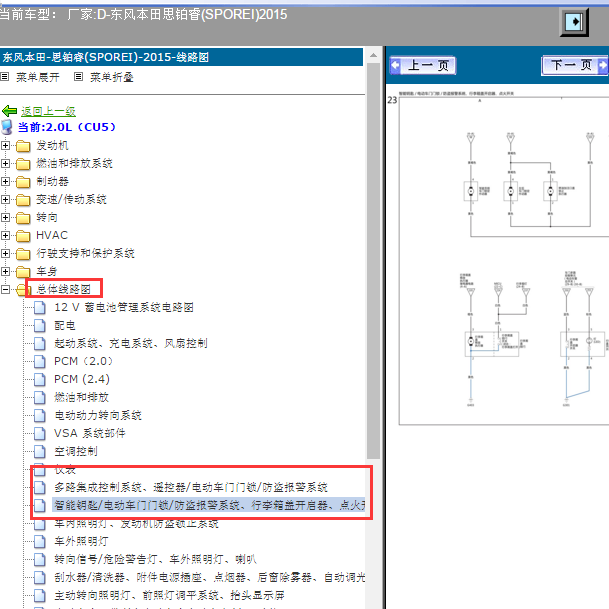Open 刮水器/清洗器 diagram entry
Screen dimensions: 609x609
coord(209,577)
